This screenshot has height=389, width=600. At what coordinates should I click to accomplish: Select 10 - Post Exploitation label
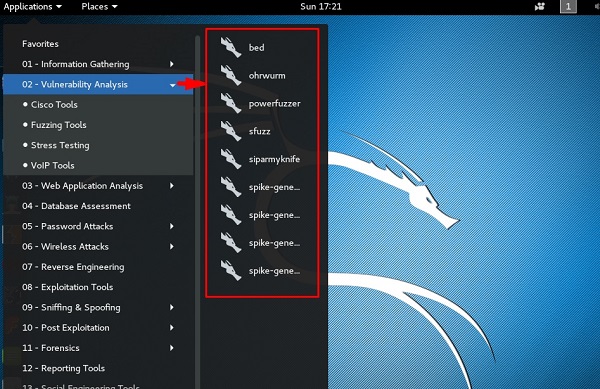[65, 328]
